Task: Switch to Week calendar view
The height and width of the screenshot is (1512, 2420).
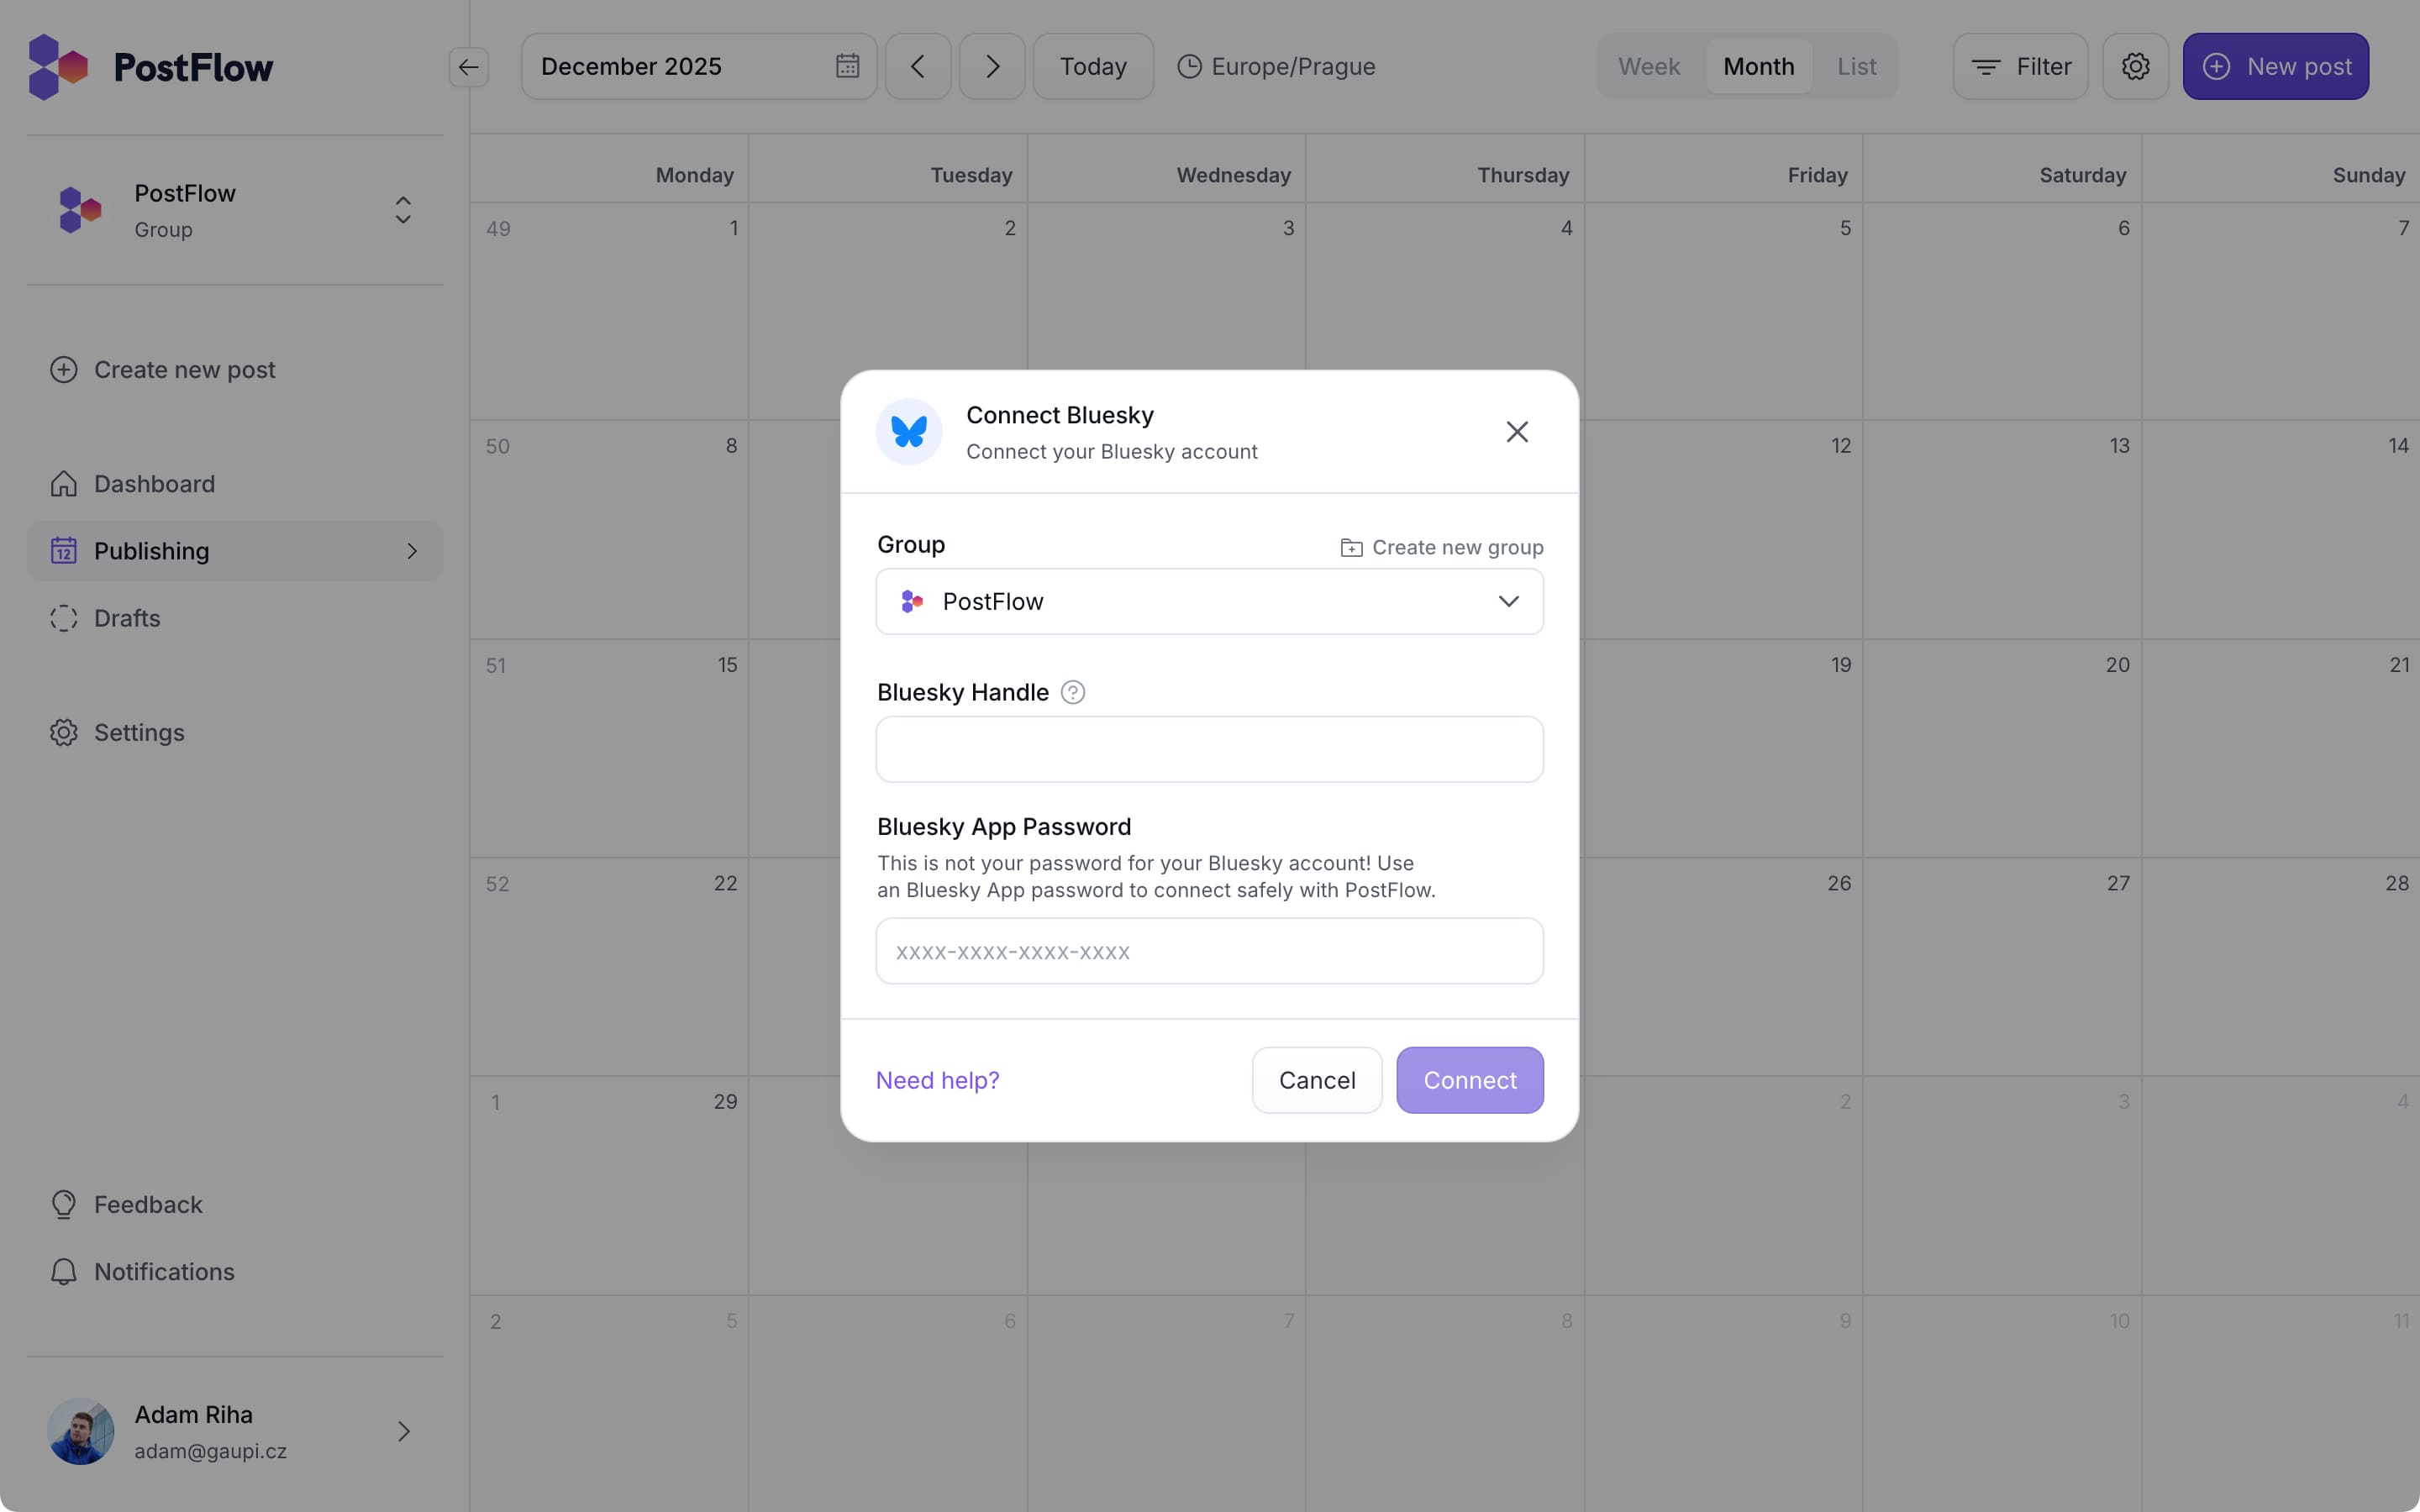Action: (x=1647, y=66)
